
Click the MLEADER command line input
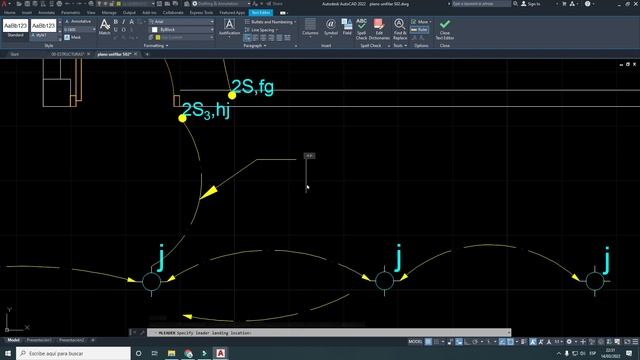329,333
